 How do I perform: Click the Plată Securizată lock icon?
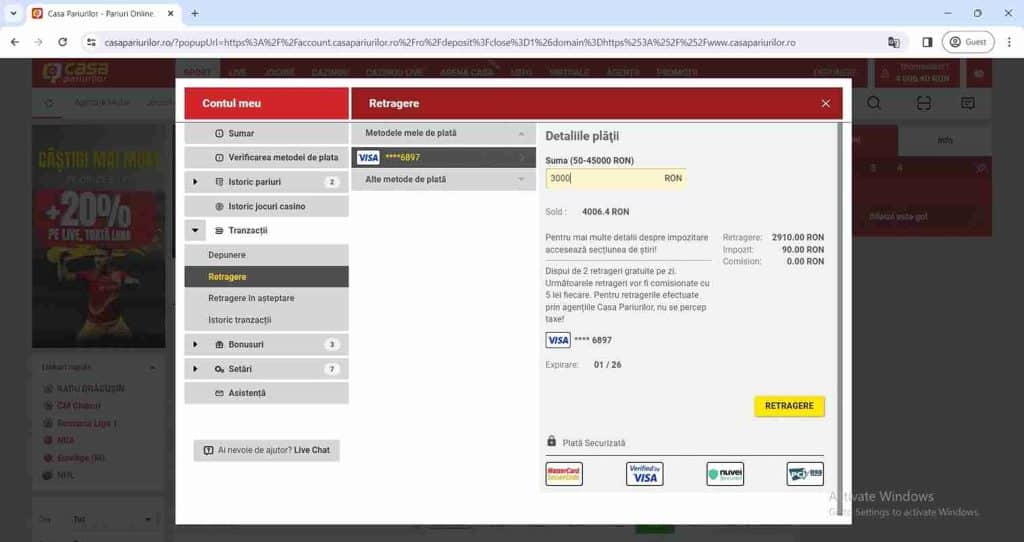click(551, 441)
